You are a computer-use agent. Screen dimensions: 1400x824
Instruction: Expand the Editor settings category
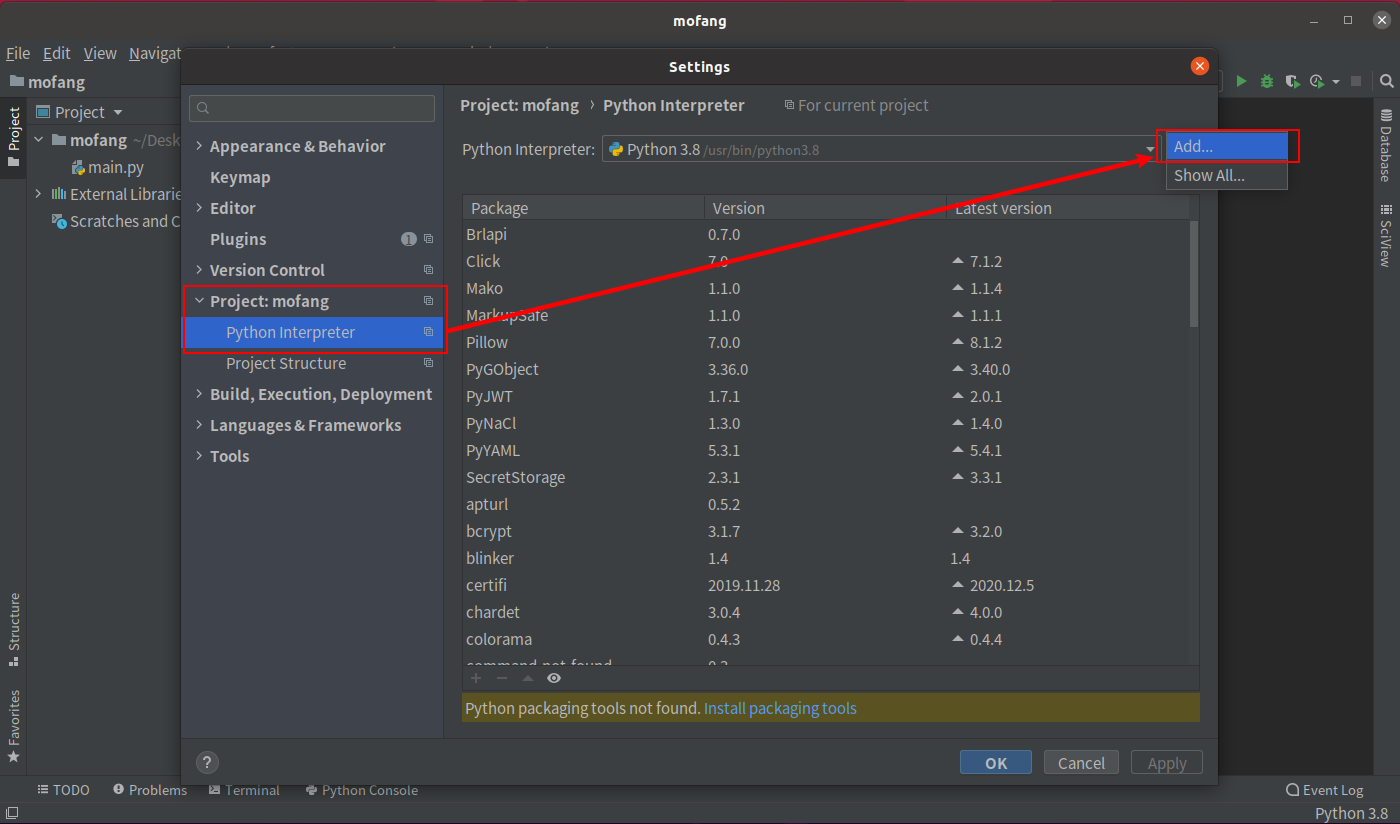click(200, 208)
